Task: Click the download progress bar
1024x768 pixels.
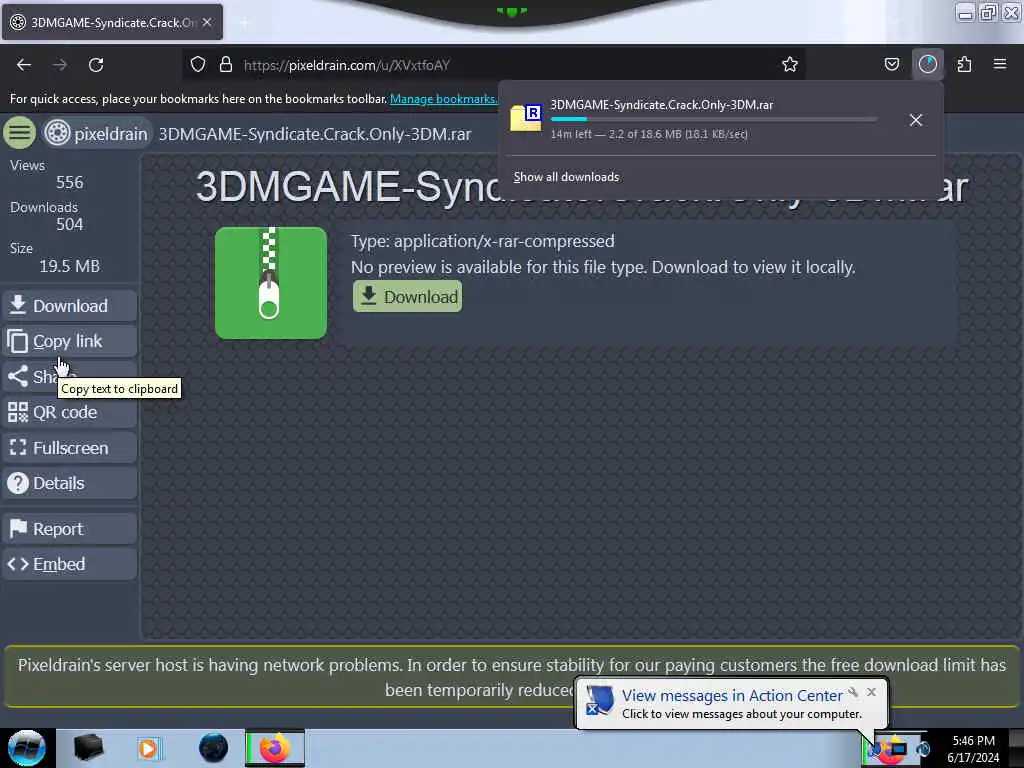Action: pyautogui.click(x=714, y=119)
